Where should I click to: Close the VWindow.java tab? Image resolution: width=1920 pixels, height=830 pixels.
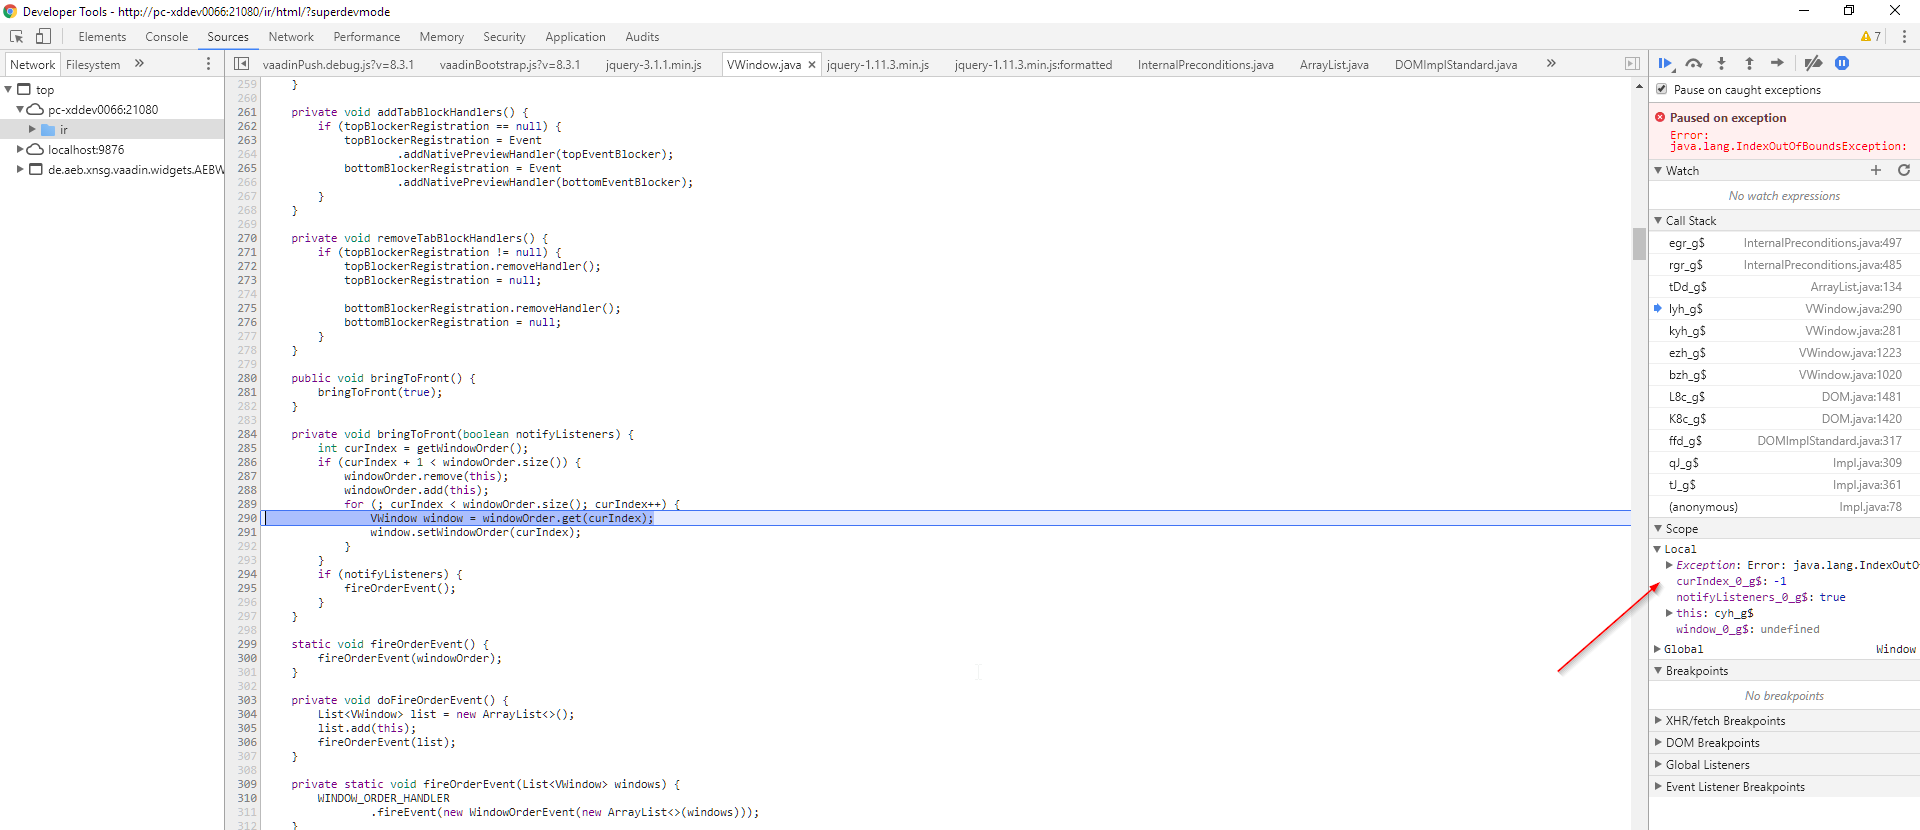pos(812,64)
